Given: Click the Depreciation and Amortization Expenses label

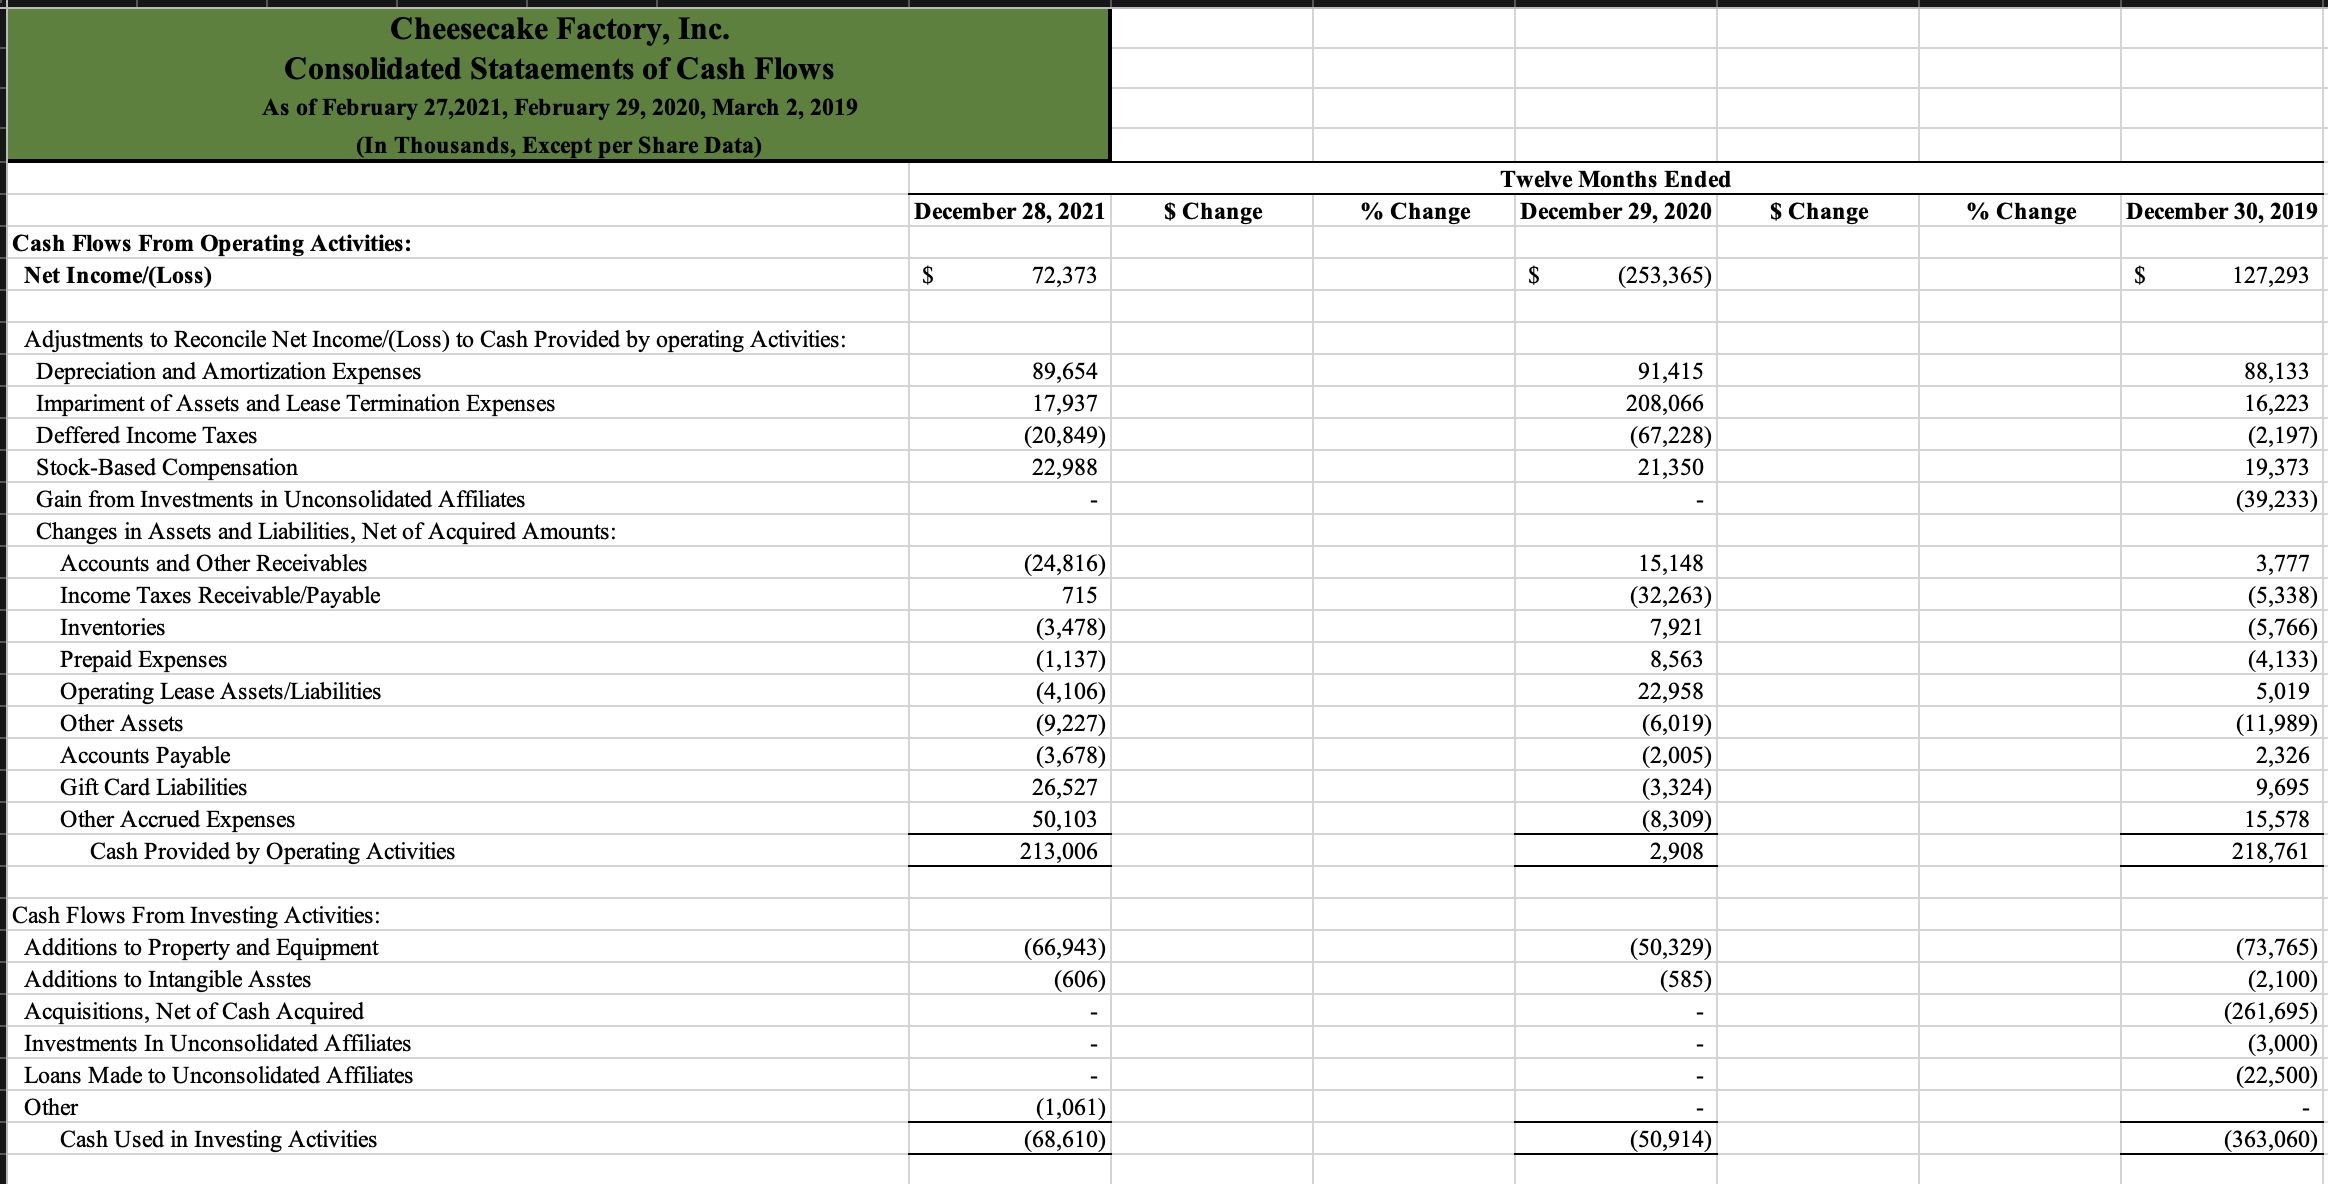Looking at the screenshot, I should 228,371.
